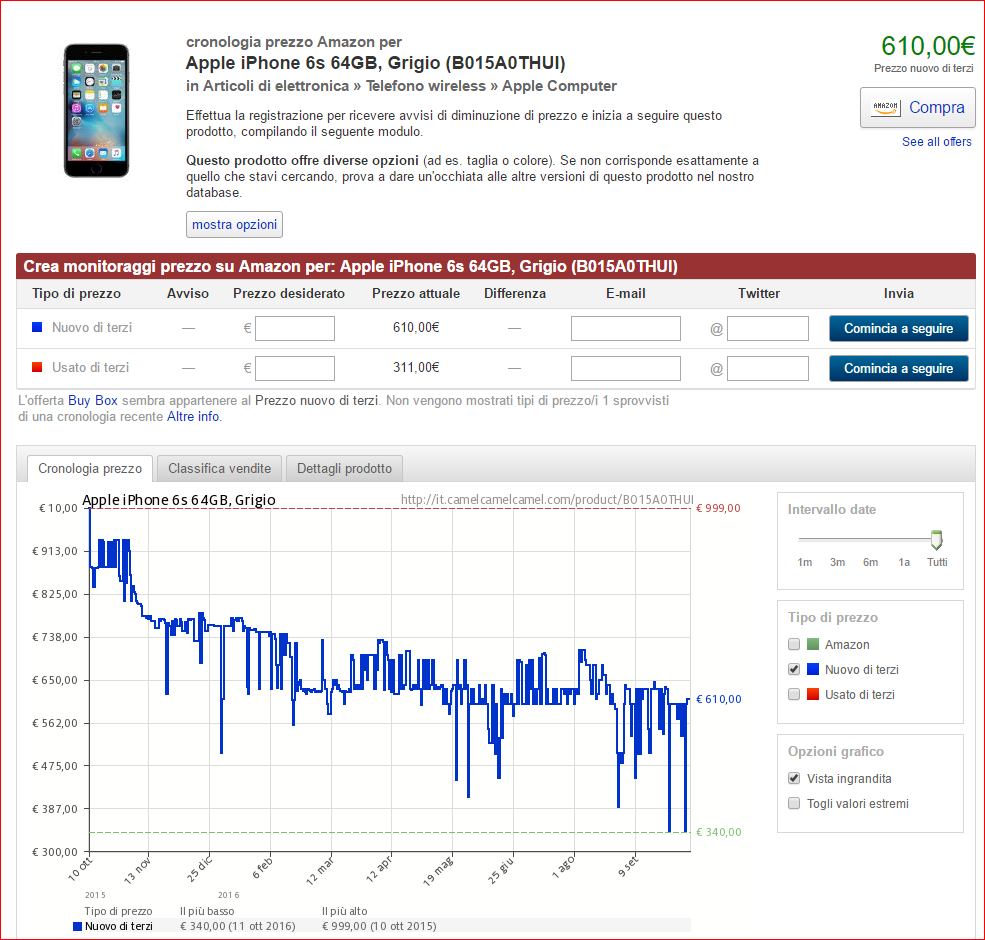Enable Usato di terzi price type checkbox
The width and height of the screenshot is (985, 940).
[794, 694]
